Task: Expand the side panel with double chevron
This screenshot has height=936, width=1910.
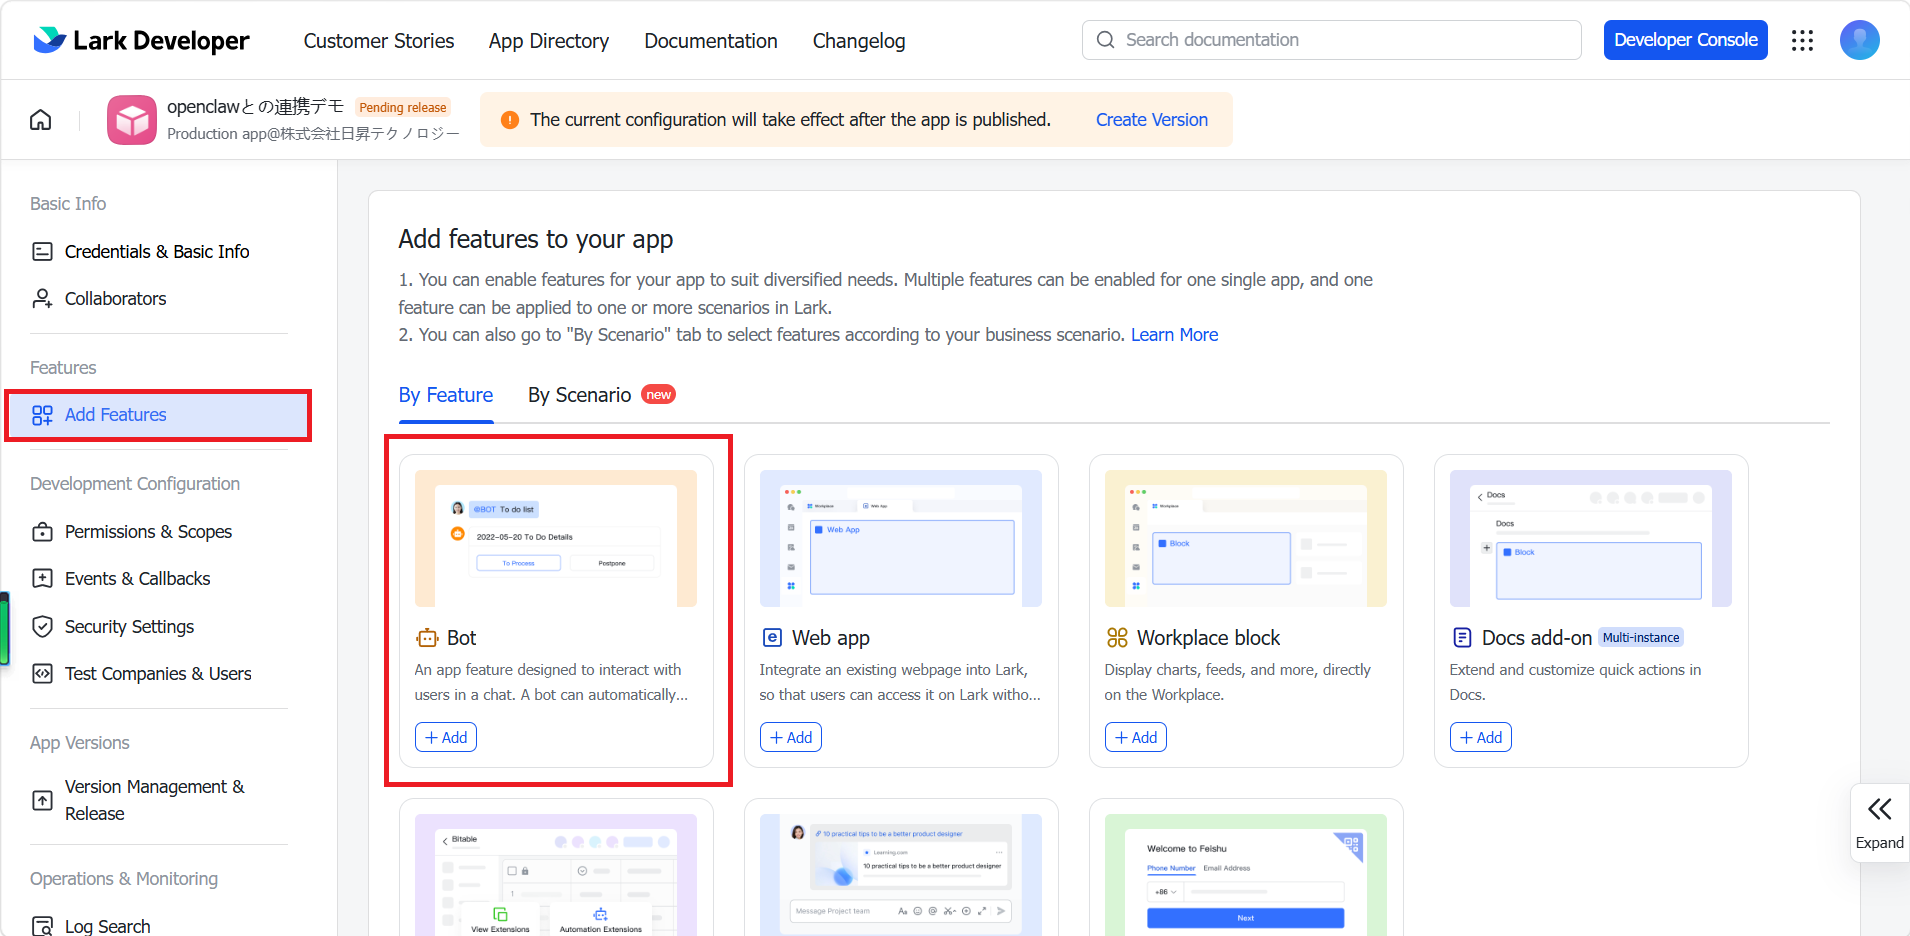Action: pos(1880,809)
